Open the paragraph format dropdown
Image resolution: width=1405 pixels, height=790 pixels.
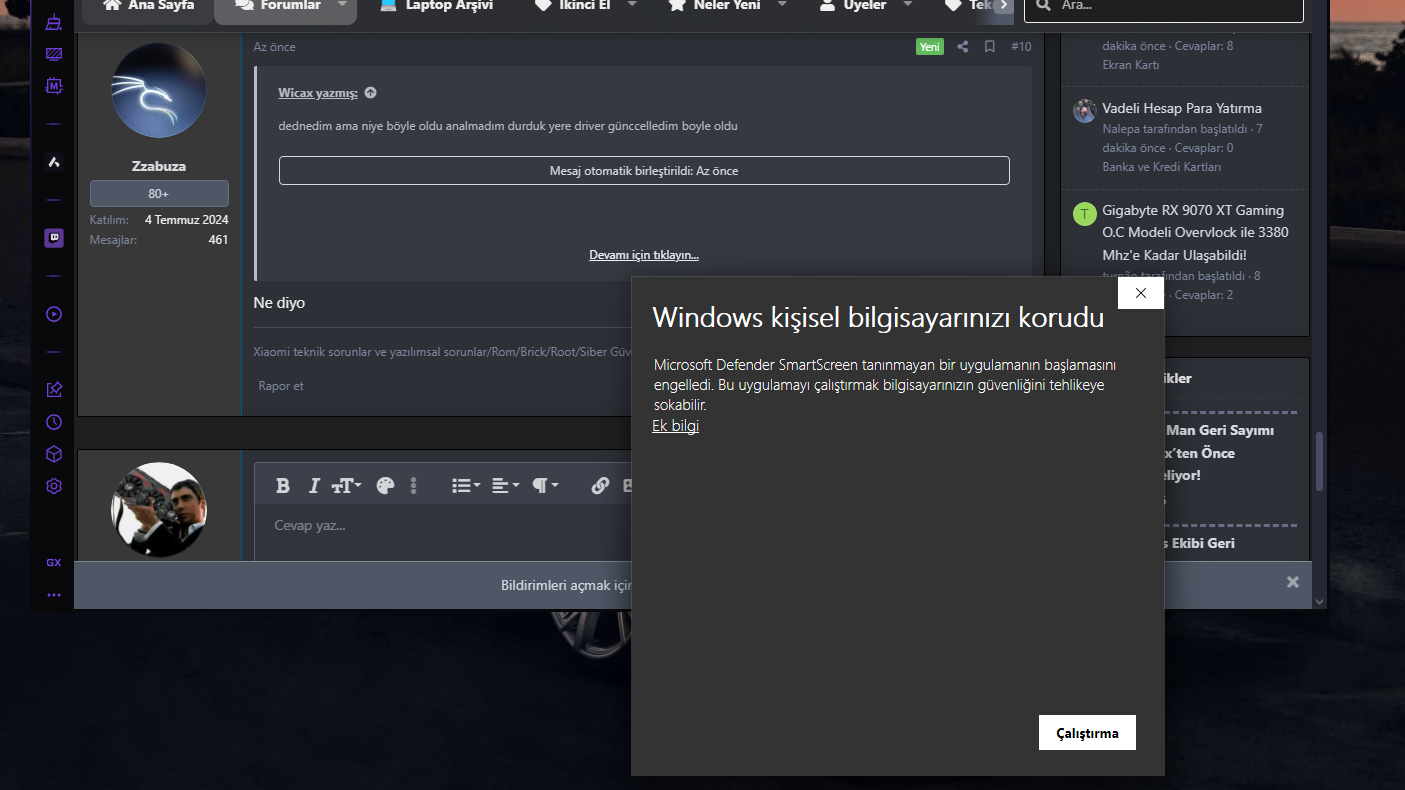coord(545,486)
